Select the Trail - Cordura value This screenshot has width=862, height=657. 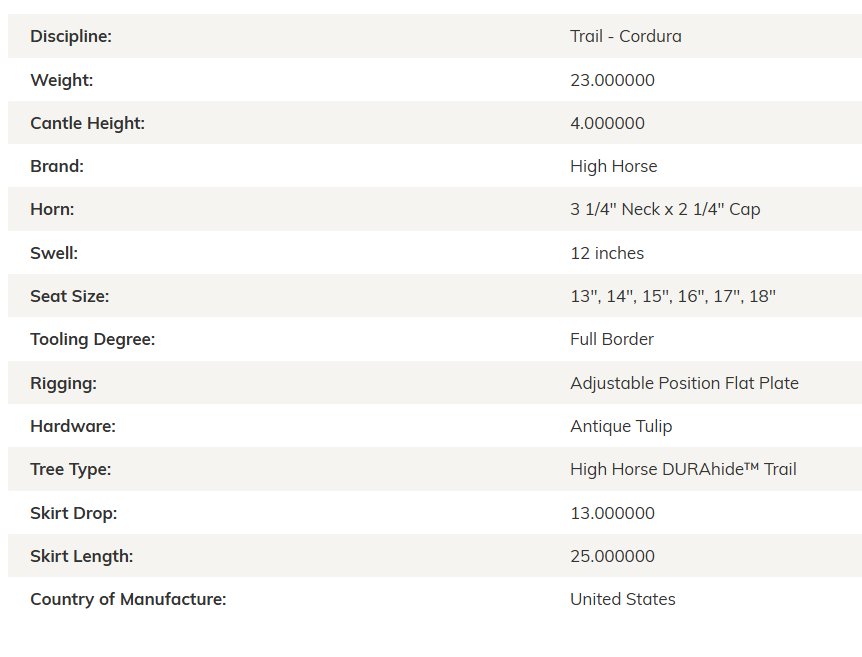pyautogui.click(x=626, y=36)
